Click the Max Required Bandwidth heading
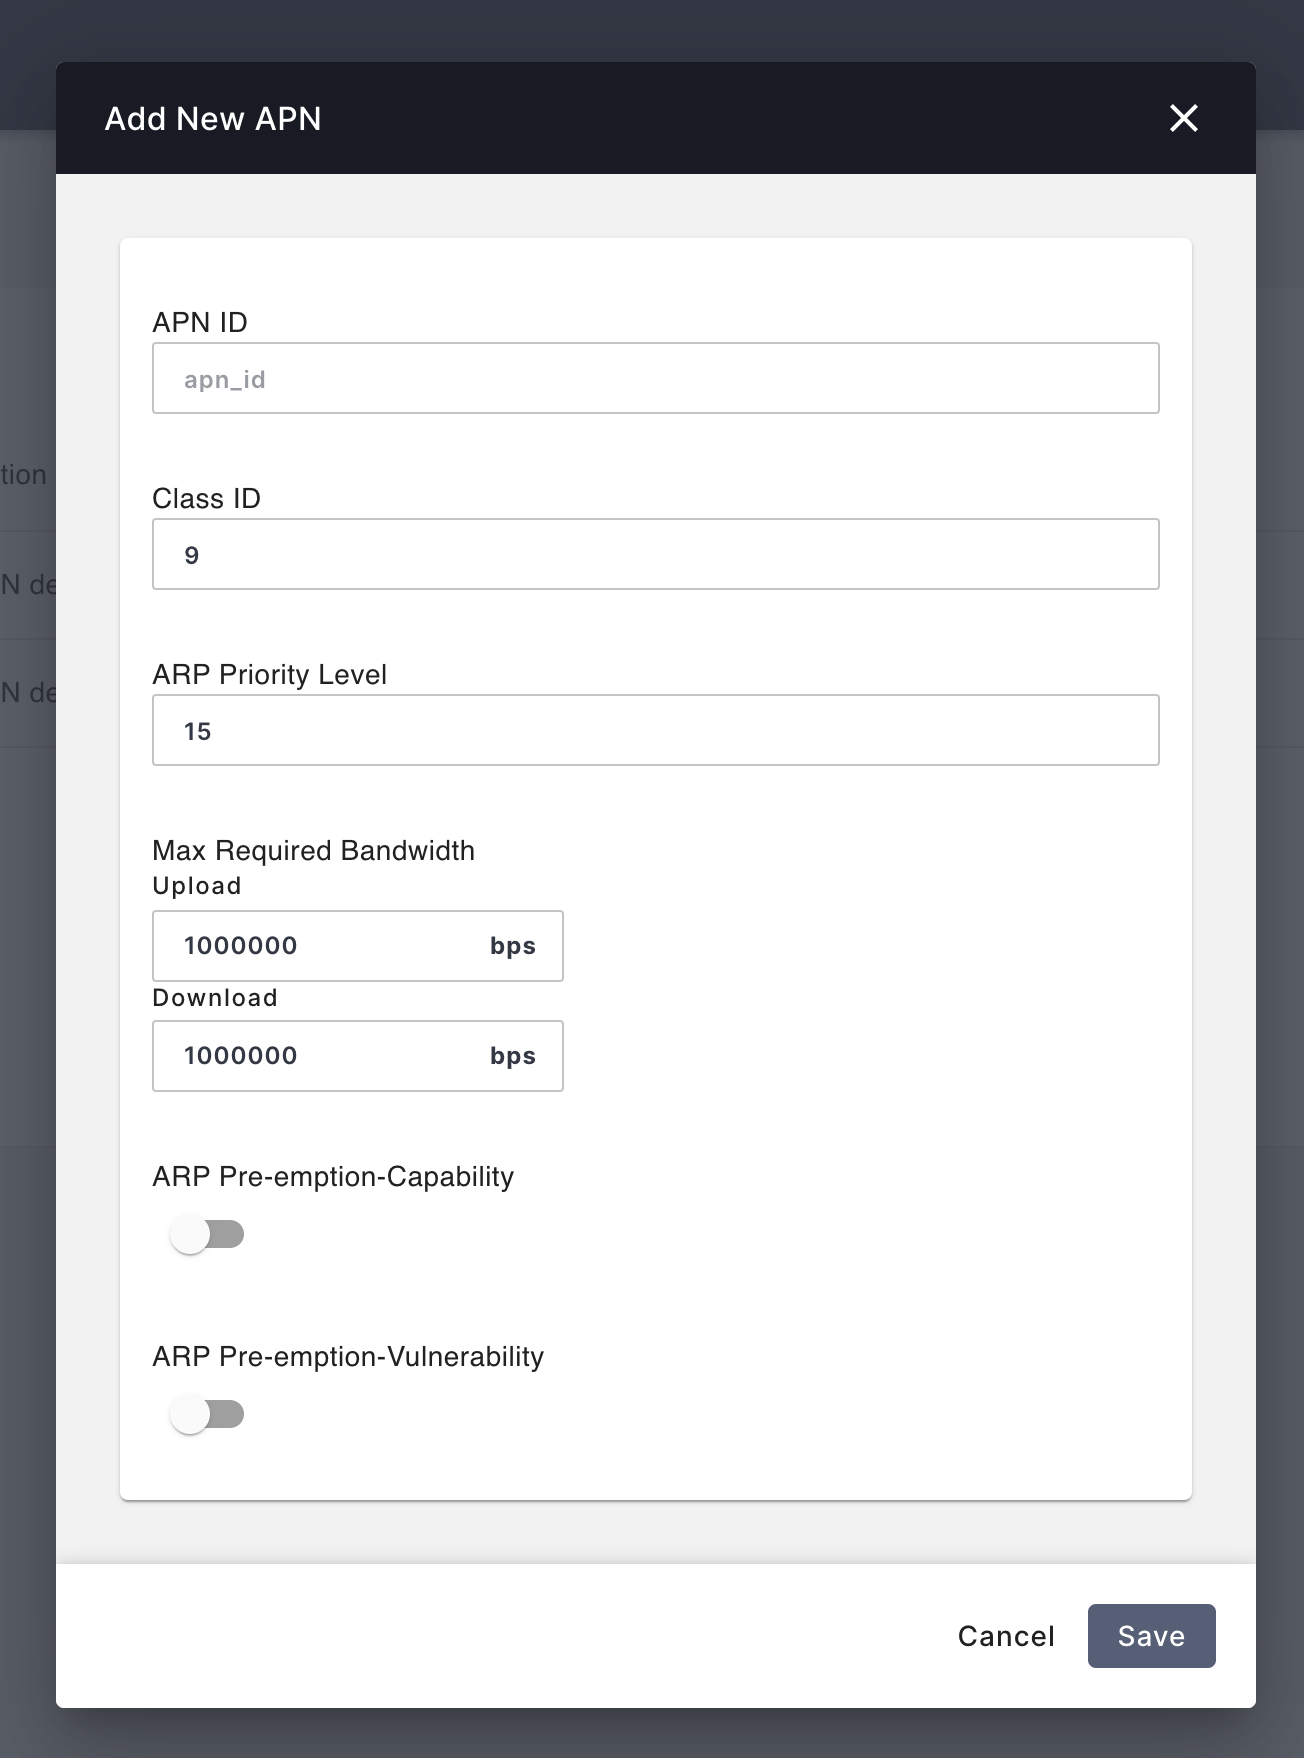The height and width of the screenshot is (1758, 1304). tap(313, 850)
